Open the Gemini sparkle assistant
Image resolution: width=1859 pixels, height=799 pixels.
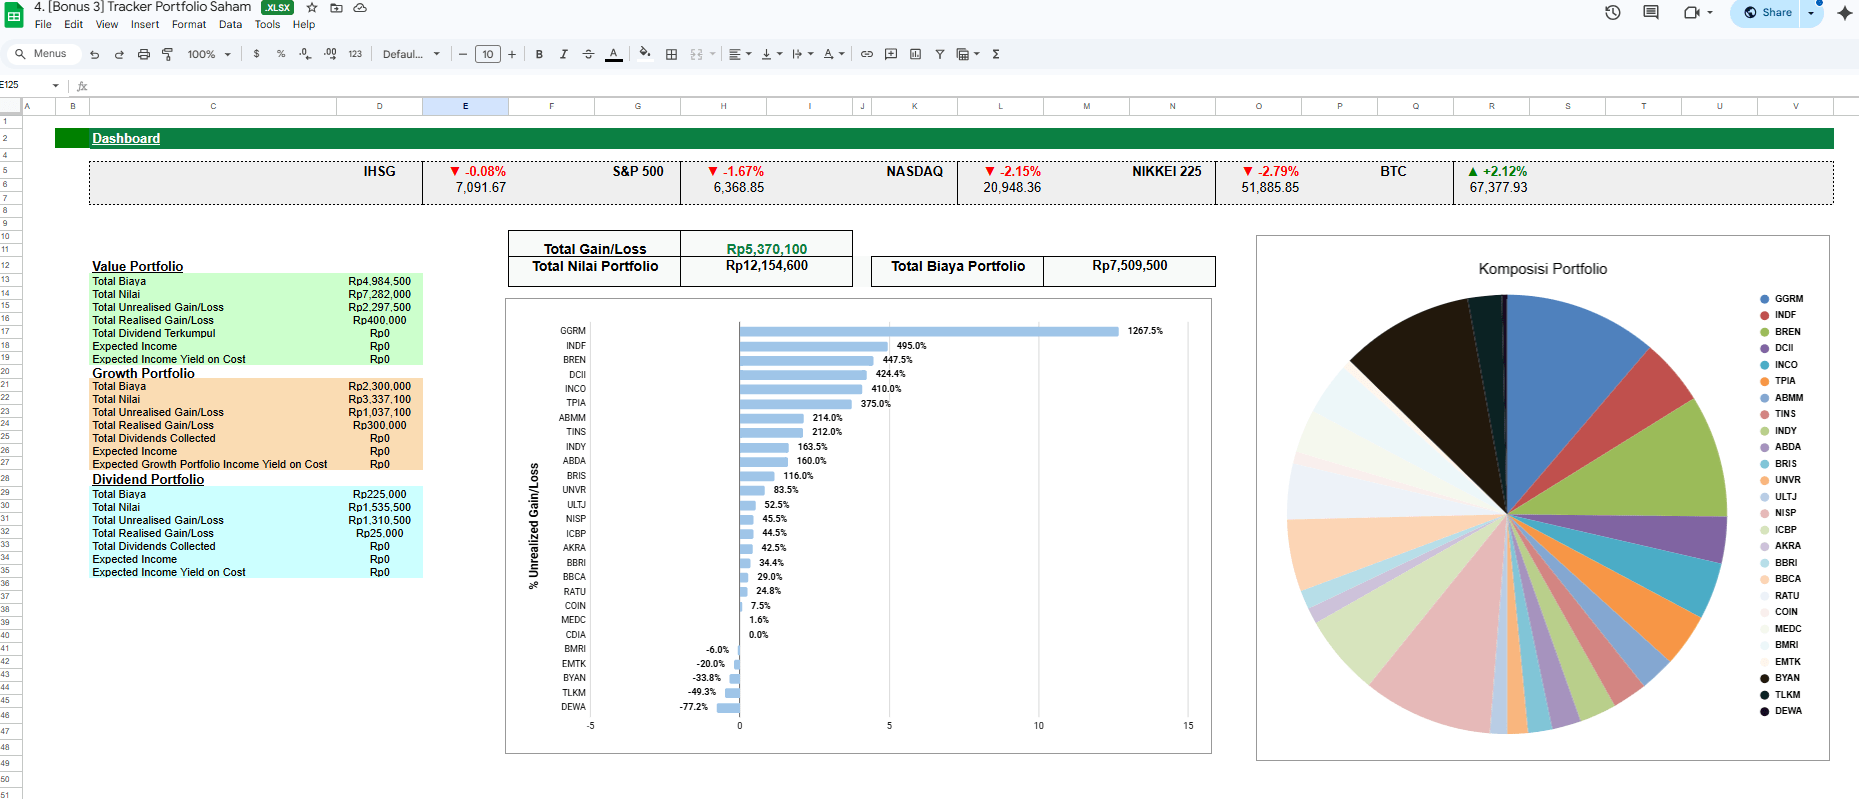pos(1845,13)
